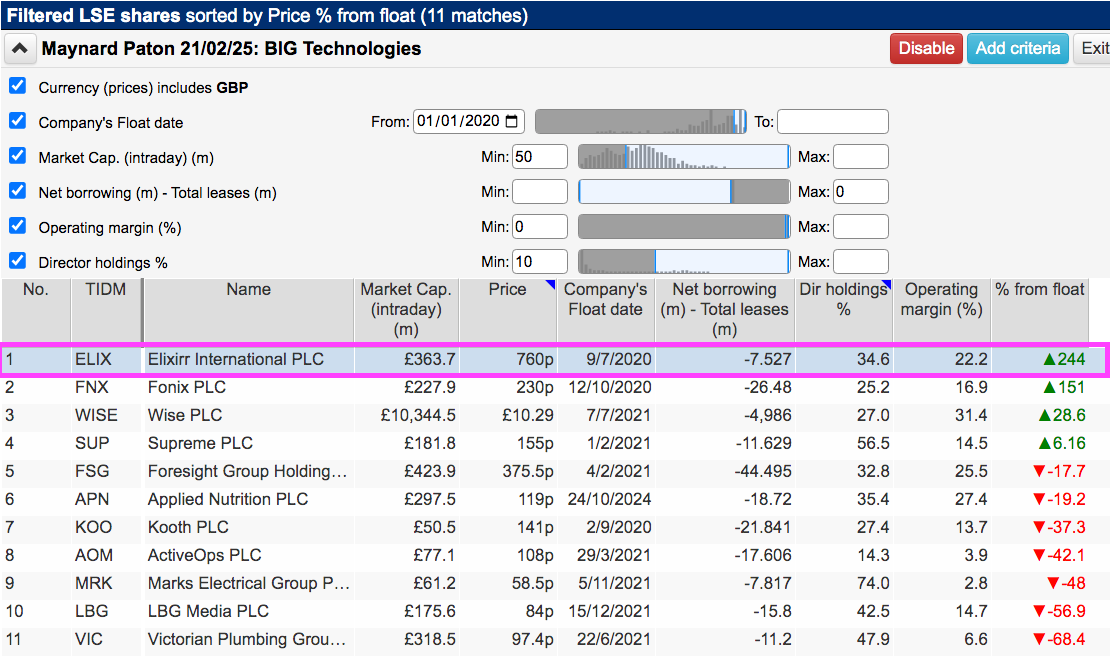This screenshot has height=660, width=1110.
Task: Uncheck the Currency (prices) includes GBP criterion
Action: [x=18, y=86]
